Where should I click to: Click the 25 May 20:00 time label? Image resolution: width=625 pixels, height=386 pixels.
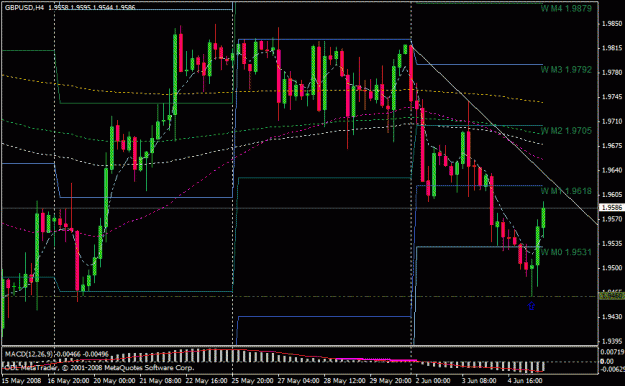click(x=253, y=380)
